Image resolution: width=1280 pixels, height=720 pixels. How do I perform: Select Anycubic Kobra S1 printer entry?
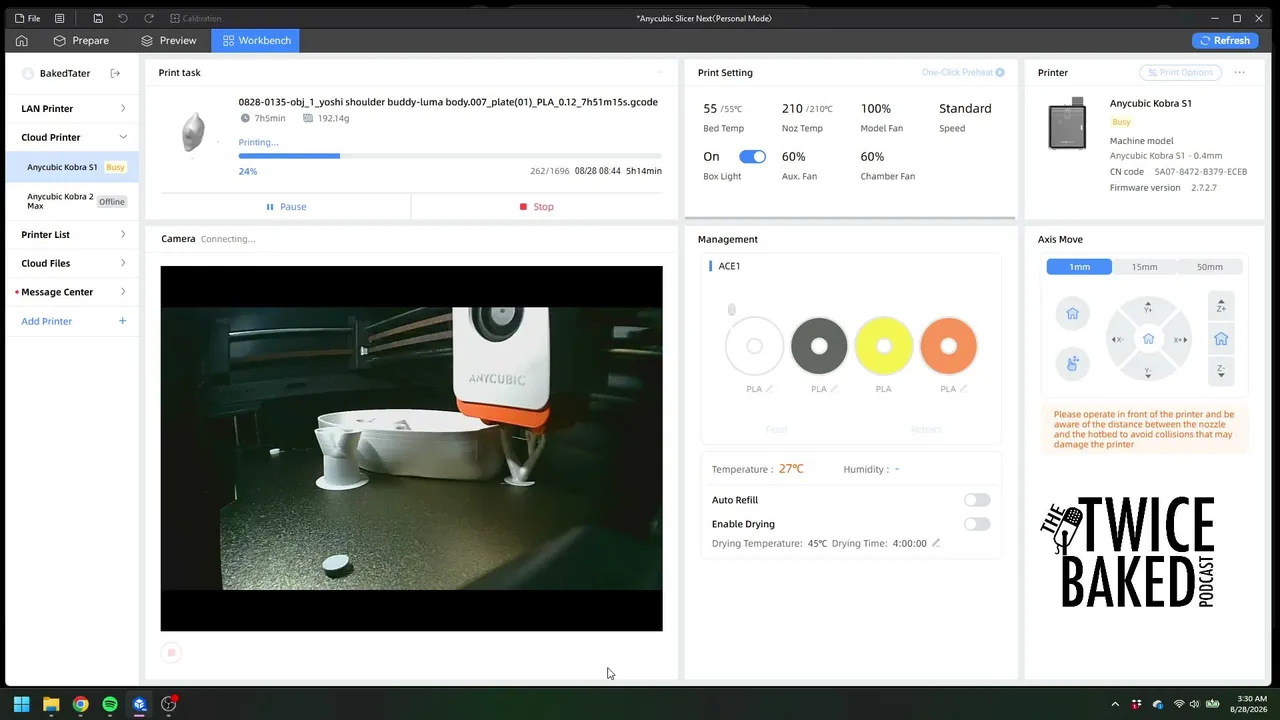(x=73, y=167)
